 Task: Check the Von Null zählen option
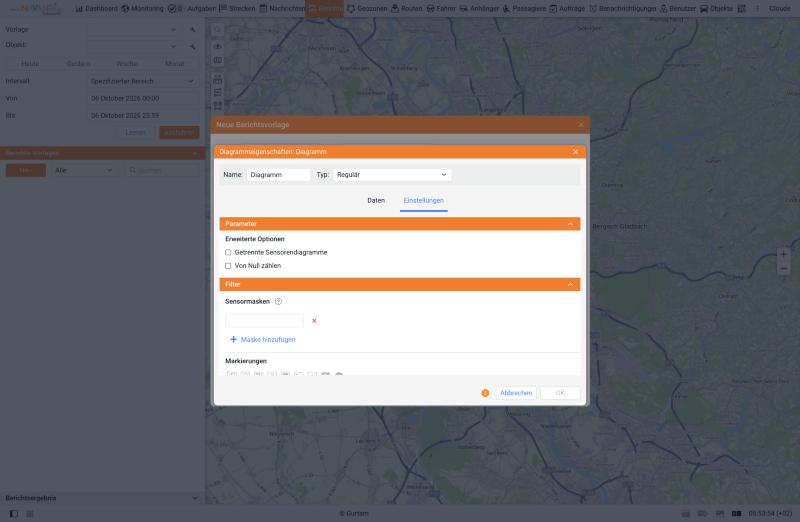pyautogui.click(x=228, y=266)
